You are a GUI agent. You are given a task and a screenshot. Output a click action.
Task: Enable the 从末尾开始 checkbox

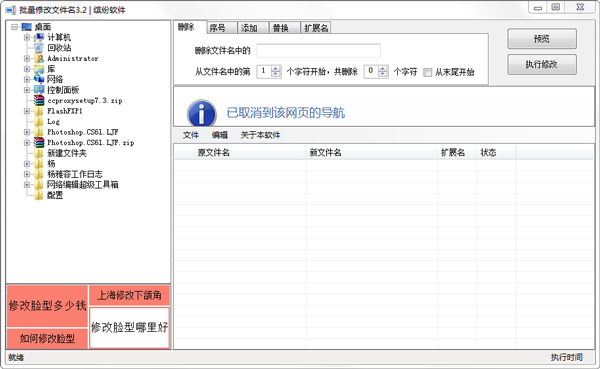coord(427,72)
